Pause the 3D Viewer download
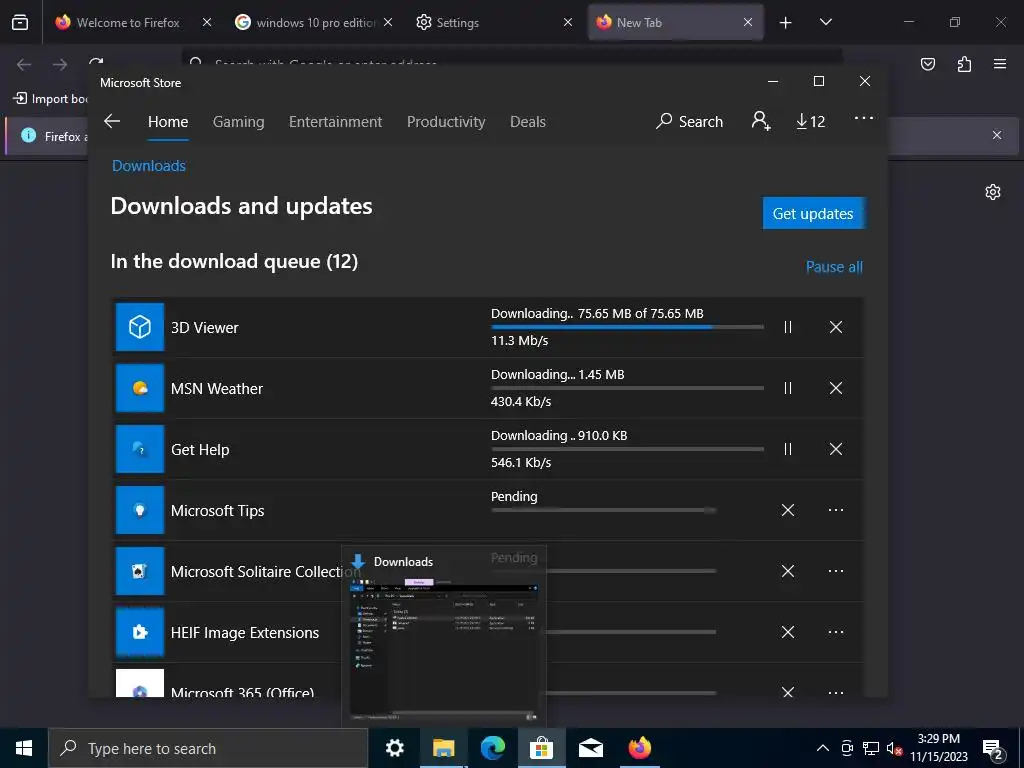 pyautogui.click(x=788, y=327)
